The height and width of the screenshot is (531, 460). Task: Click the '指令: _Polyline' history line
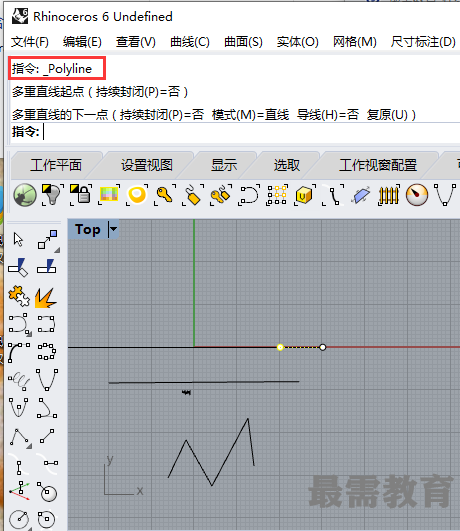click(52, 69)
